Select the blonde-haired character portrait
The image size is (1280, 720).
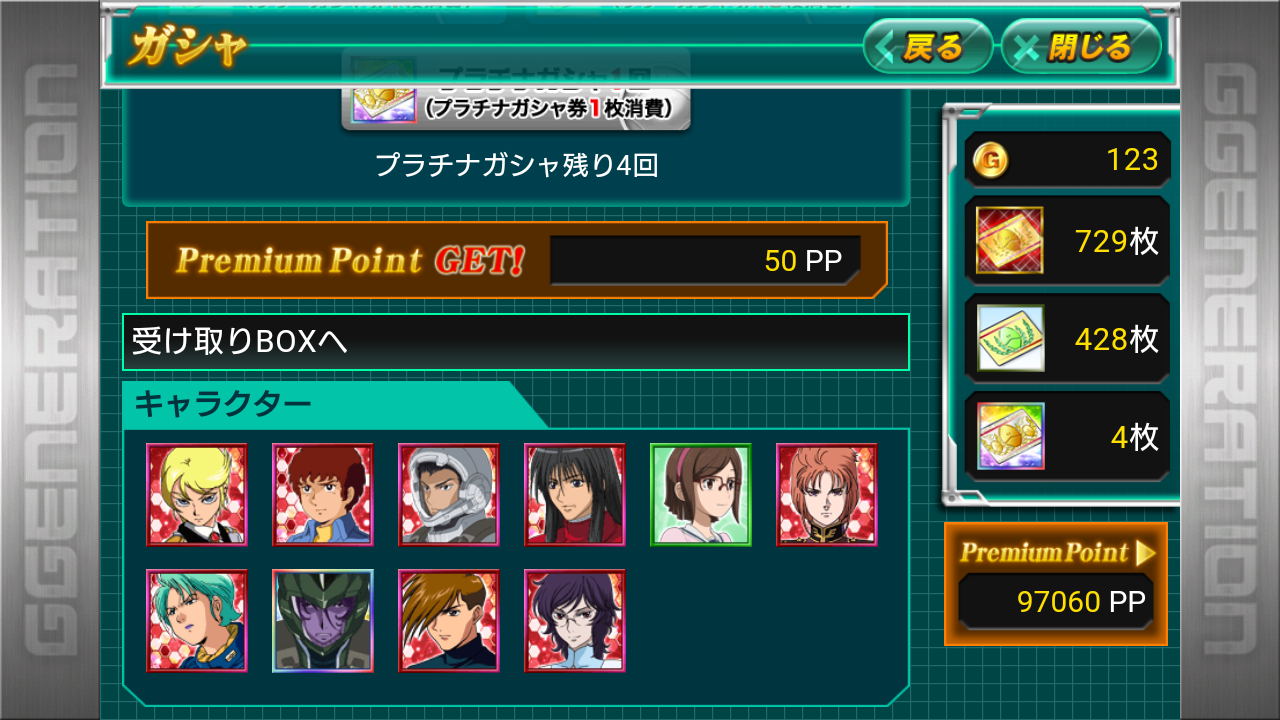196,495
